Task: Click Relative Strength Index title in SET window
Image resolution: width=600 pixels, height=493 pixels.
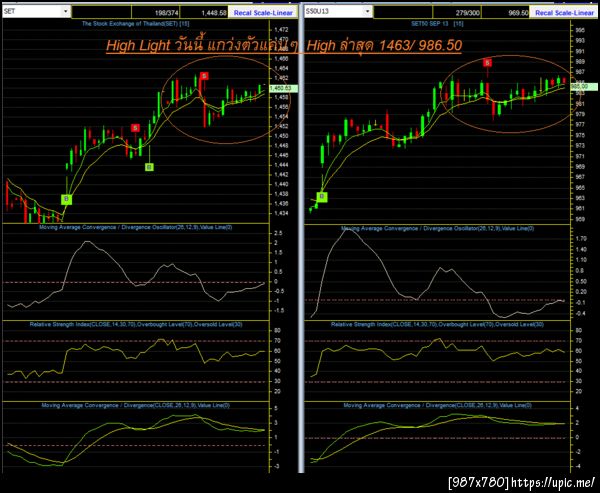Action: [x=136, y=325]
